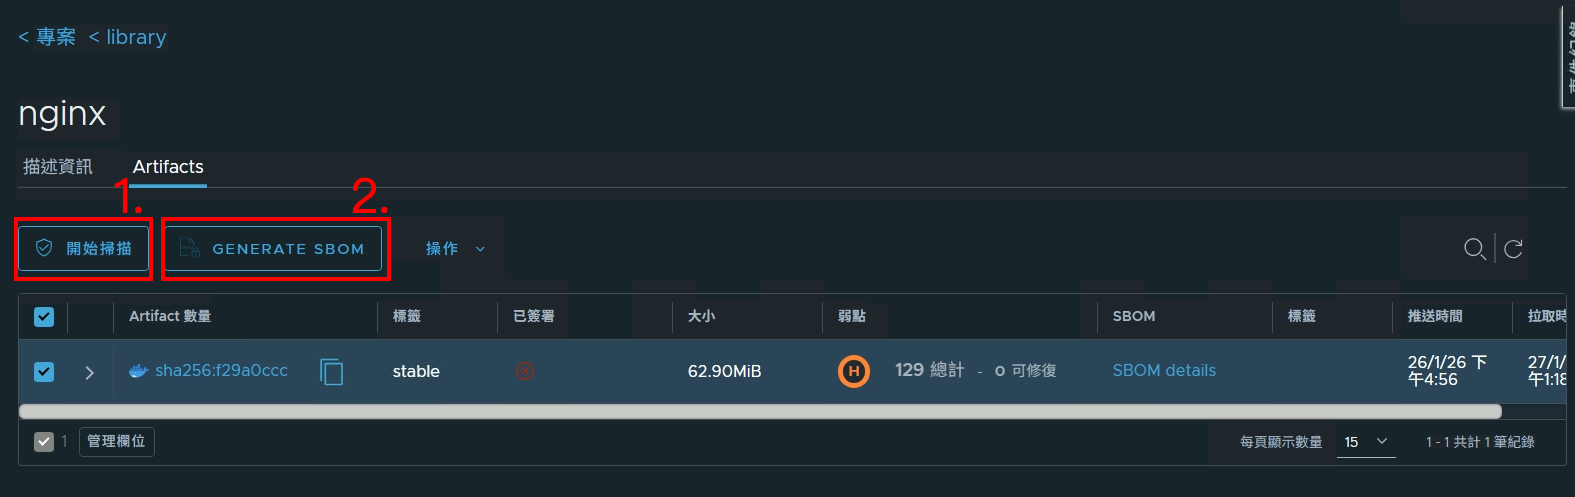This screenshot has height=497, width=1575.
Task: Click the Docker whale artifact icon
Action: click(x=139, y=371)
